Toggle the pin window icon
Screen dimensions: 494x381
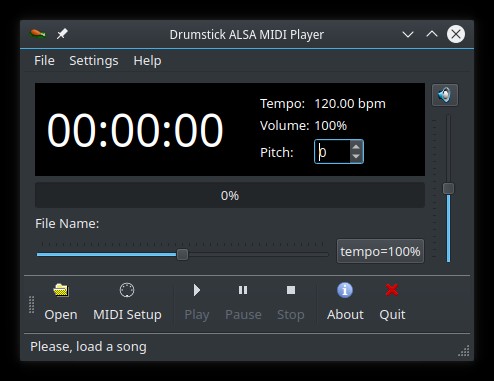click(62, 34)
